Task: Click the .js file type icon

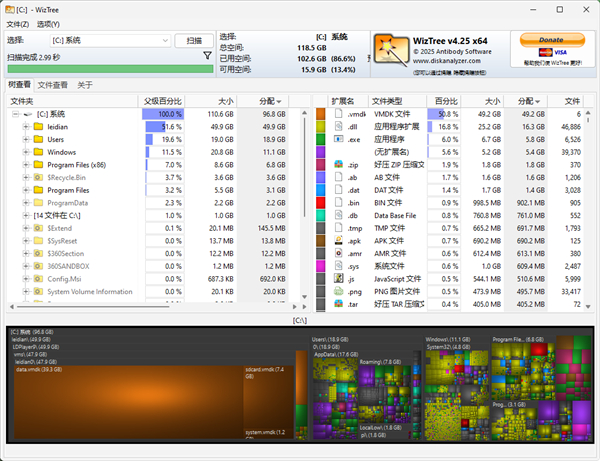Action: 338,279
